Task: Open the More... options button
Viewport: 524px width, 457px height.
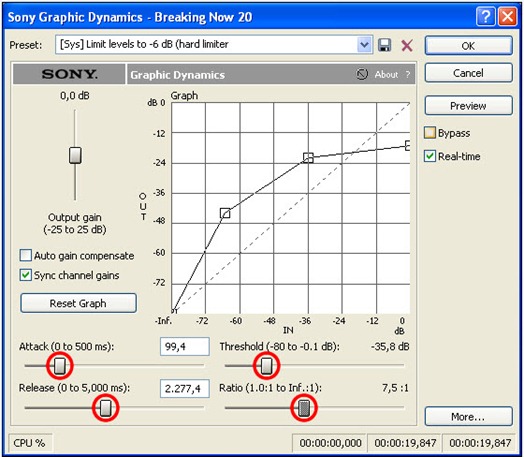Action: point(469,416)
